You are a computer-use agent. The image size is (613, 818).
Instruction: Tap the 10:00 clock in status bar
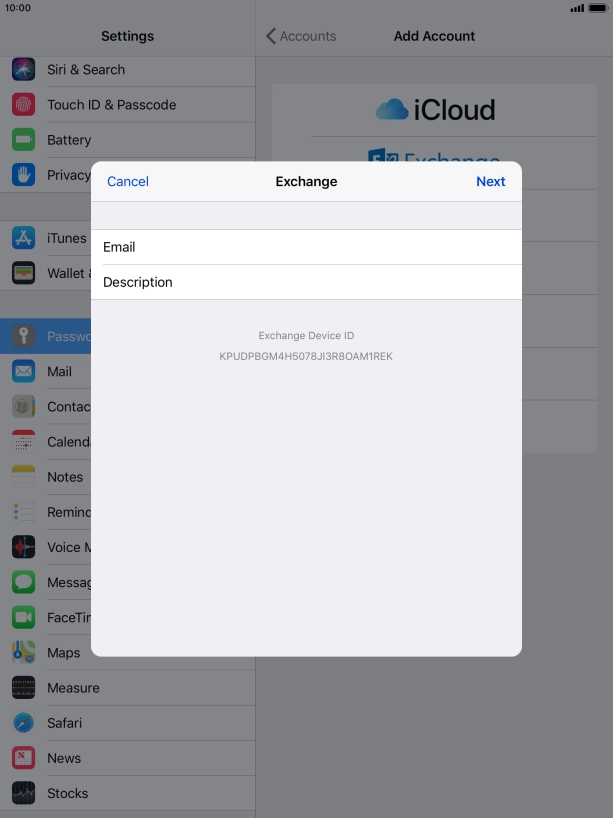point(18,8)
